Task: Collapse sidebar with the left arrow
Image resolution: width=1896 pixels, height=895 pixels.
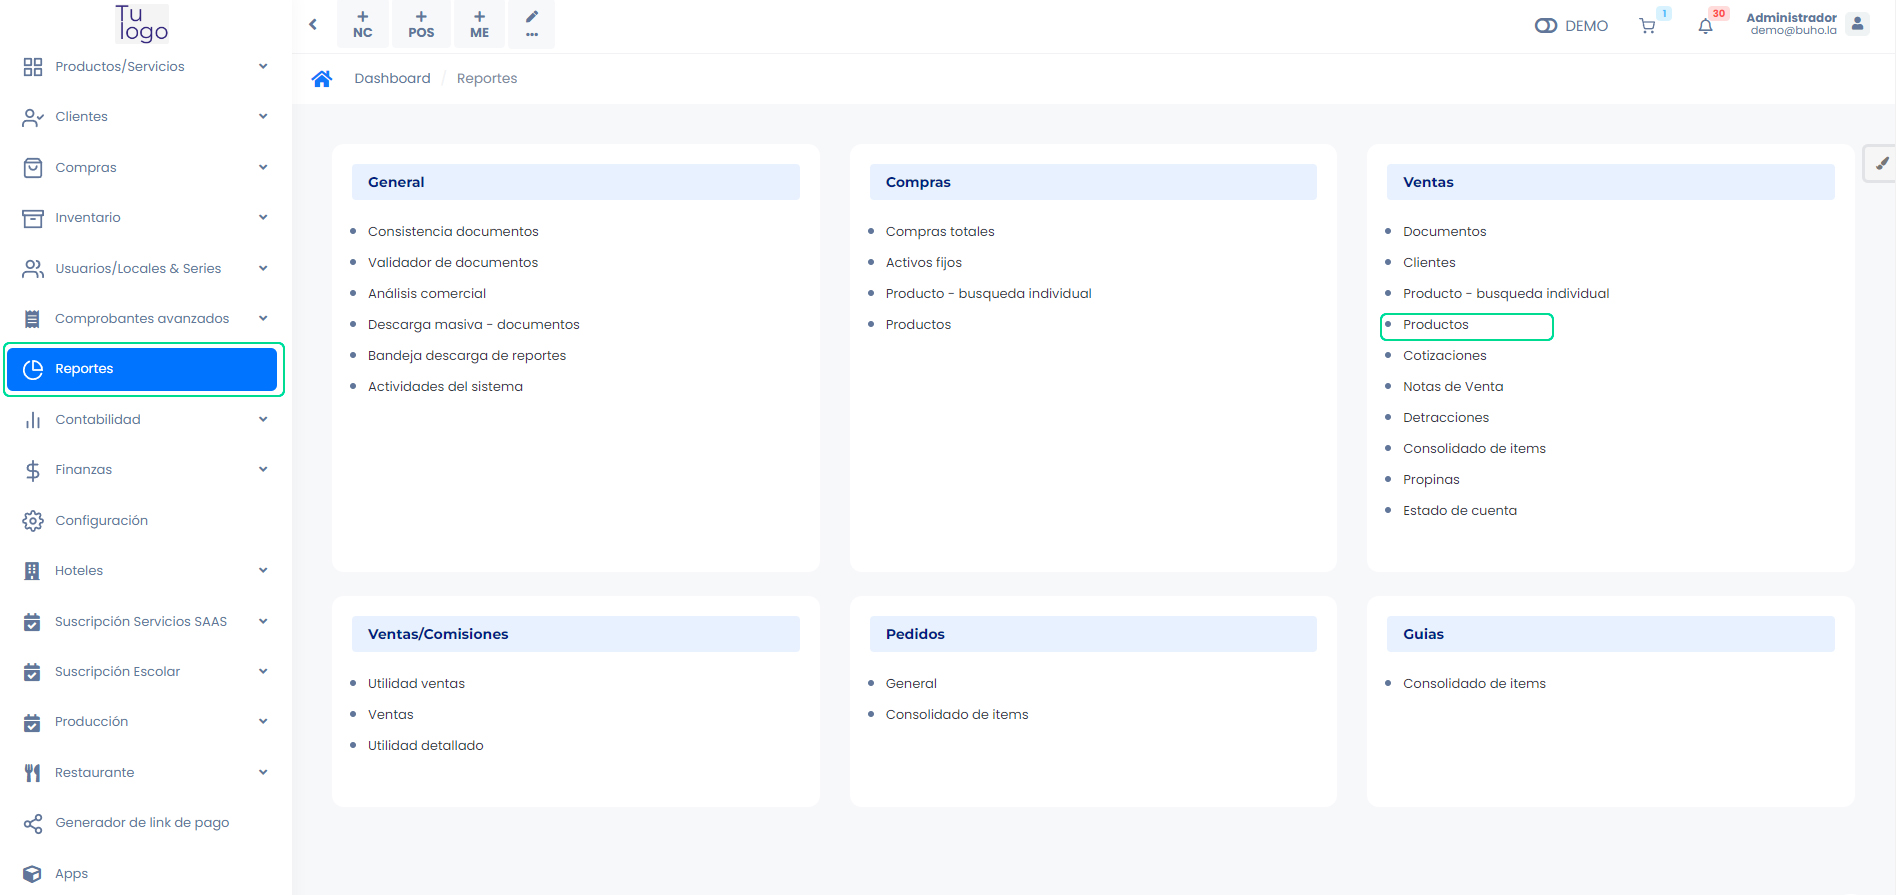Action: tap(313, 24)
